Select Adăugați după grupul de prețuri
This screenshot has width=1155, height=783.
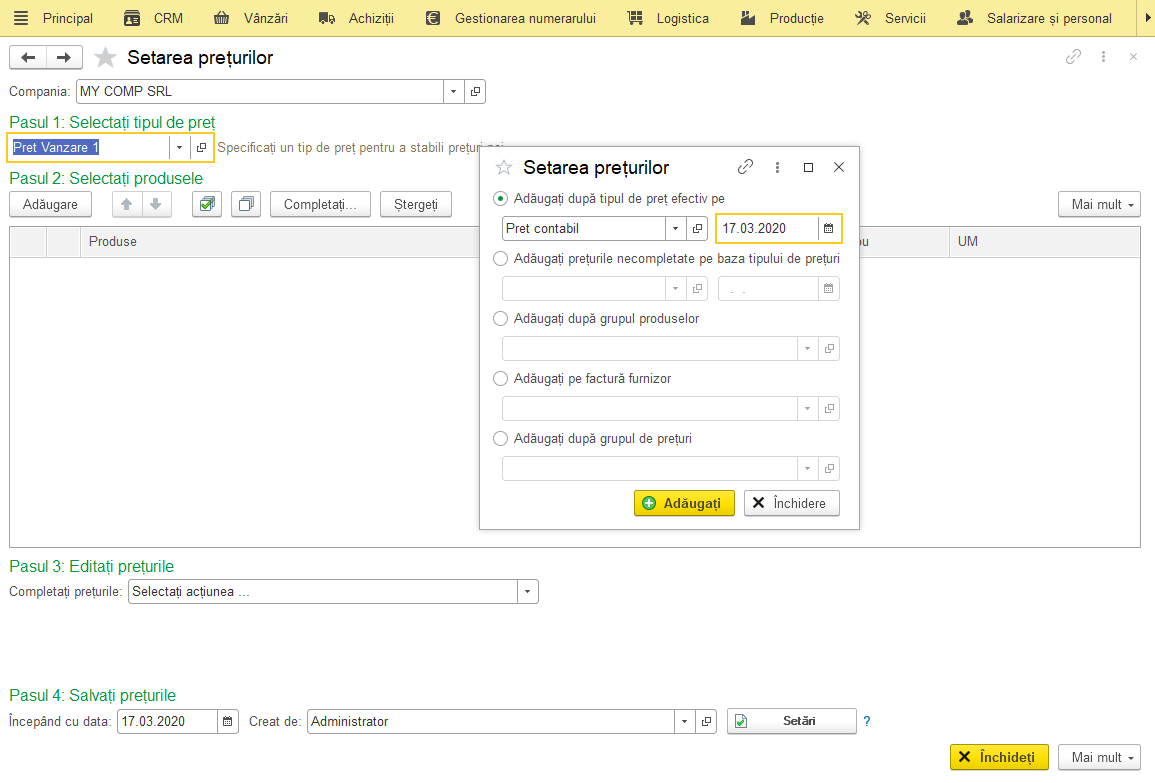click(x=501, y=438)
